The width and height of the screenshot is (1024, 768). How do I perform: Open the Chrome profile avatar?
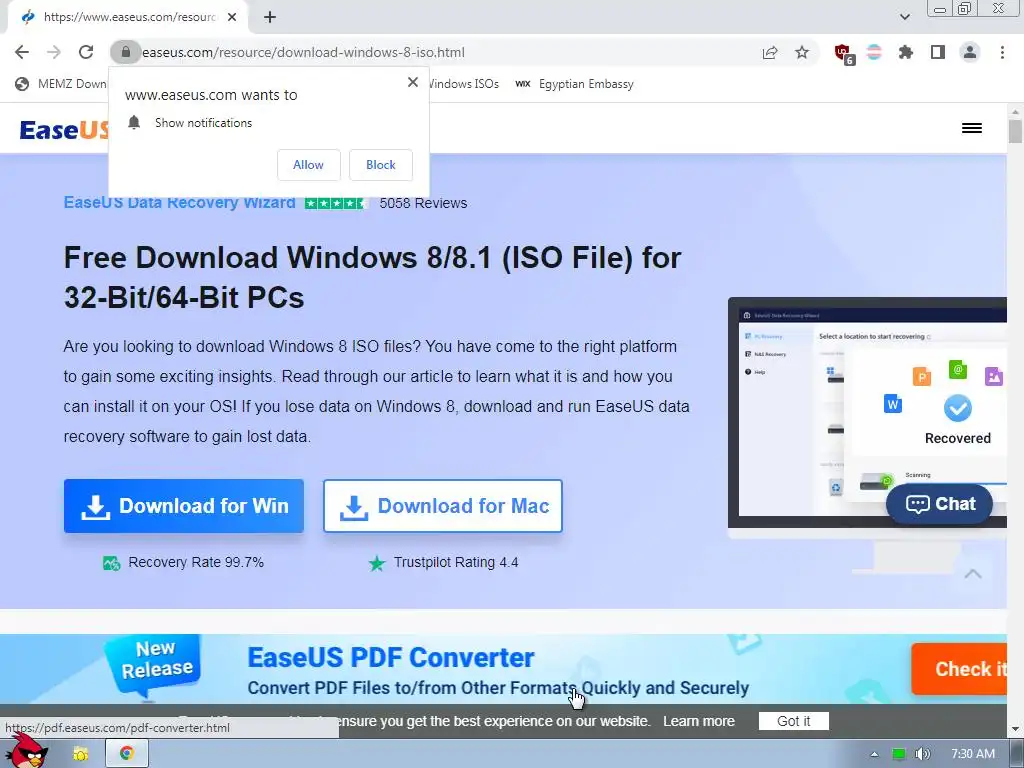click(970, 52)
